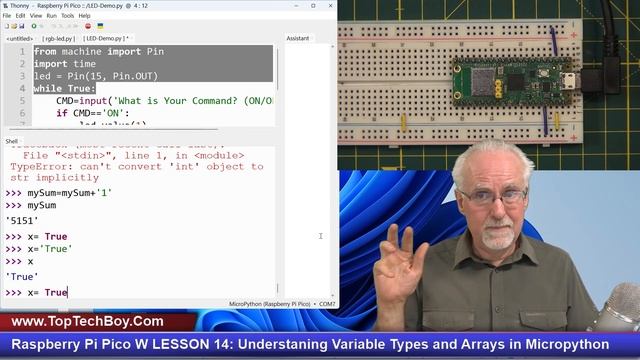Click the File "<stdin>" traceback line in Shell
This screenshot has width=640, height=360.
coord(133,156)
